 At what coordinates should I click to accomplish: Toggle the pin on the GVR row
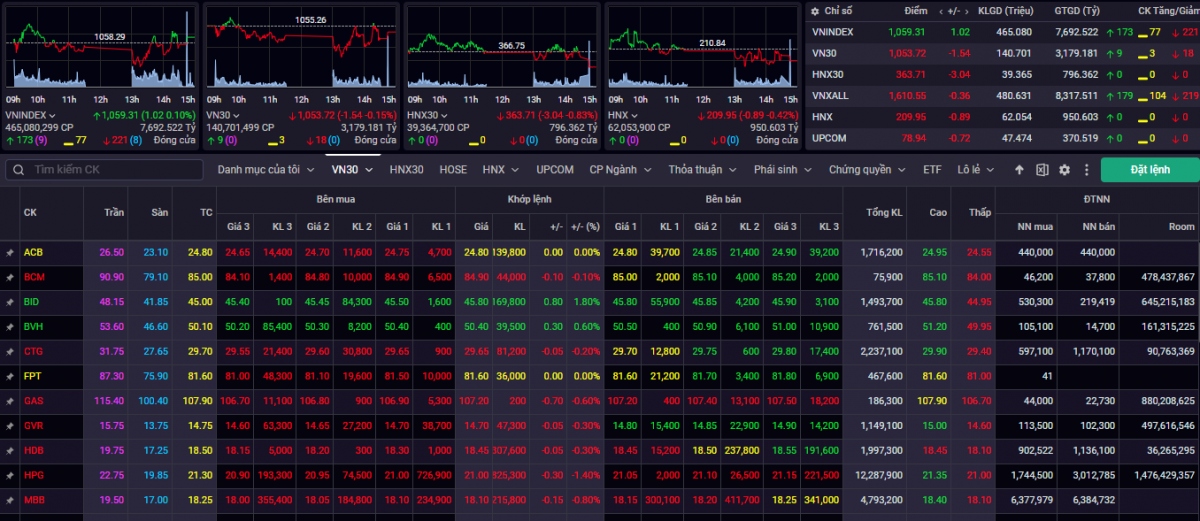(10, 426)
